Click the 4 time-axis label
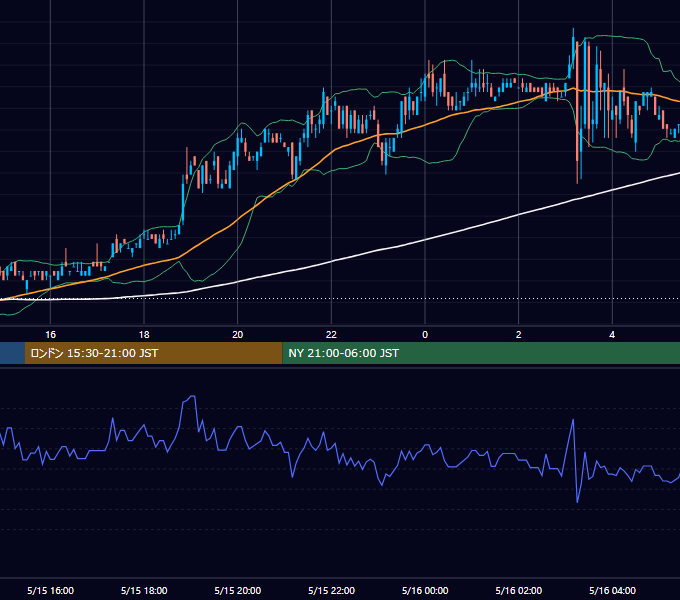 612,335
